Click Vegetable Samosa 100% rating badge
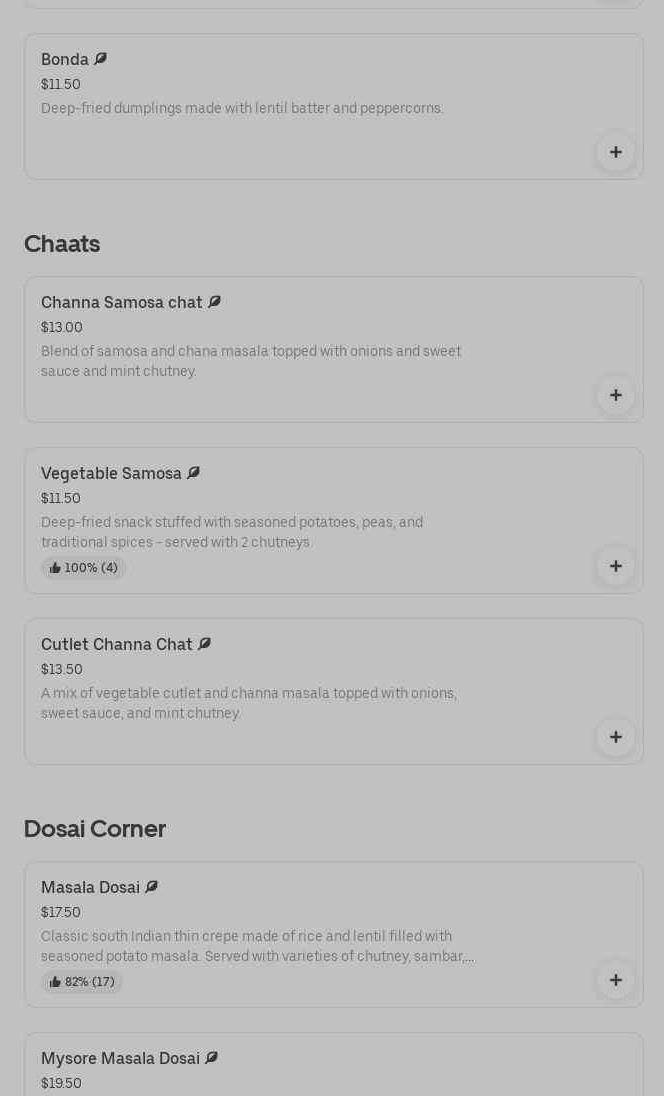This screenshot has height=1096, width=664. (x=84, y=568)
